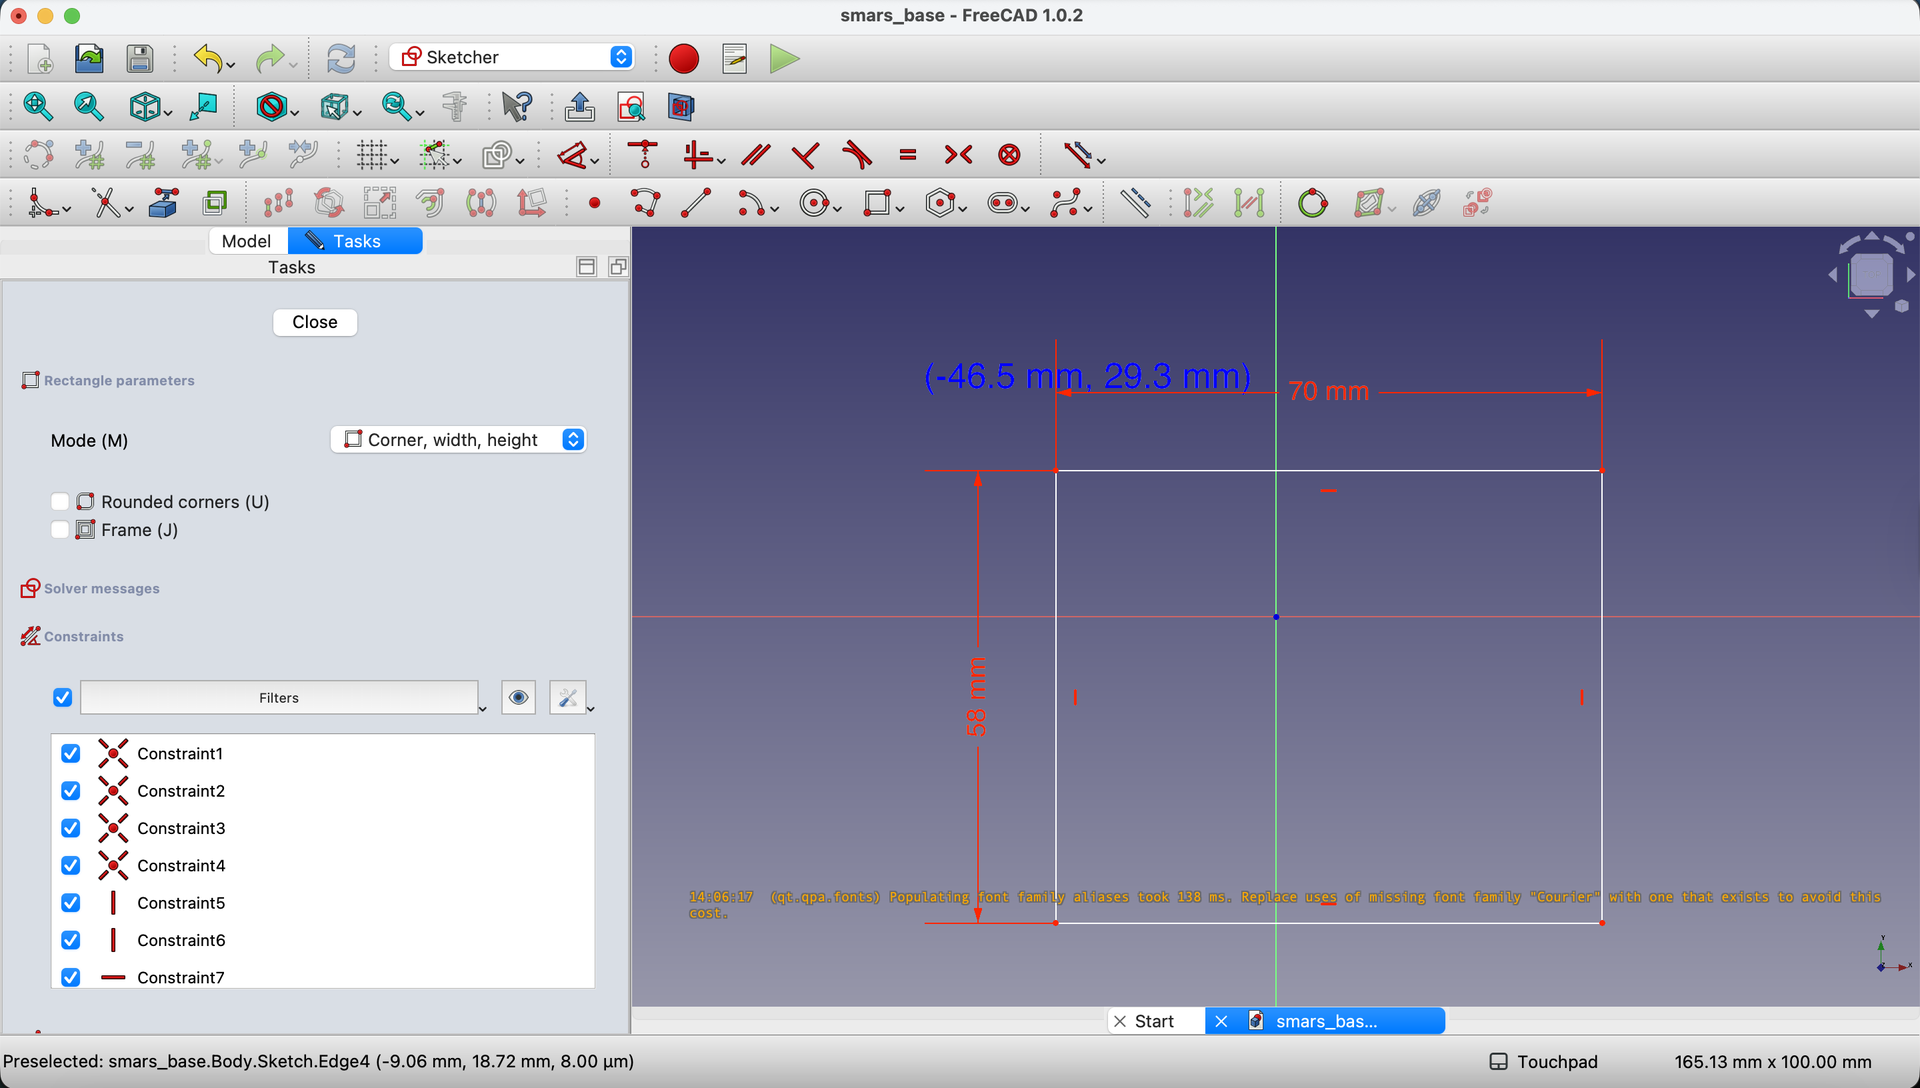
Task: Select the create point tool
Action: click(595, 204)
